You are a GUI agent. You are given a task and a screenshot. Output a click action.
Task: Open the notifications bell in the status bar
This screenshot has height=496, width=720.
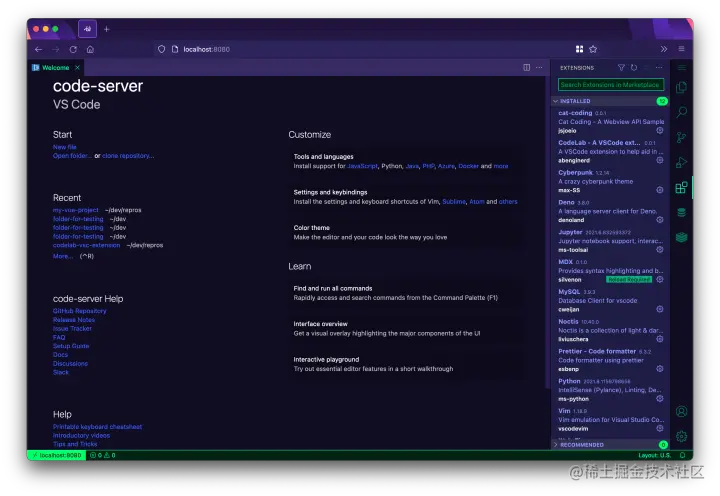coord(683,455)
